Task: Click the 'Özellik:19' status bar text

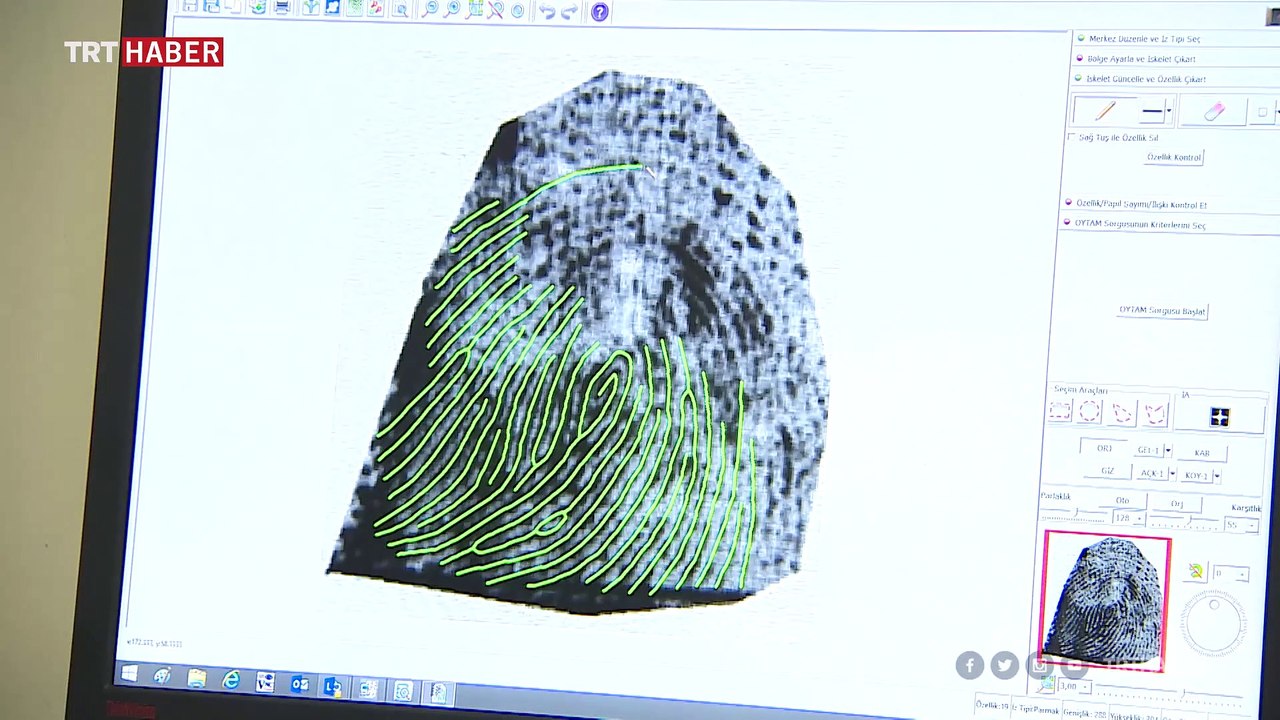Action: pos(991,705)
